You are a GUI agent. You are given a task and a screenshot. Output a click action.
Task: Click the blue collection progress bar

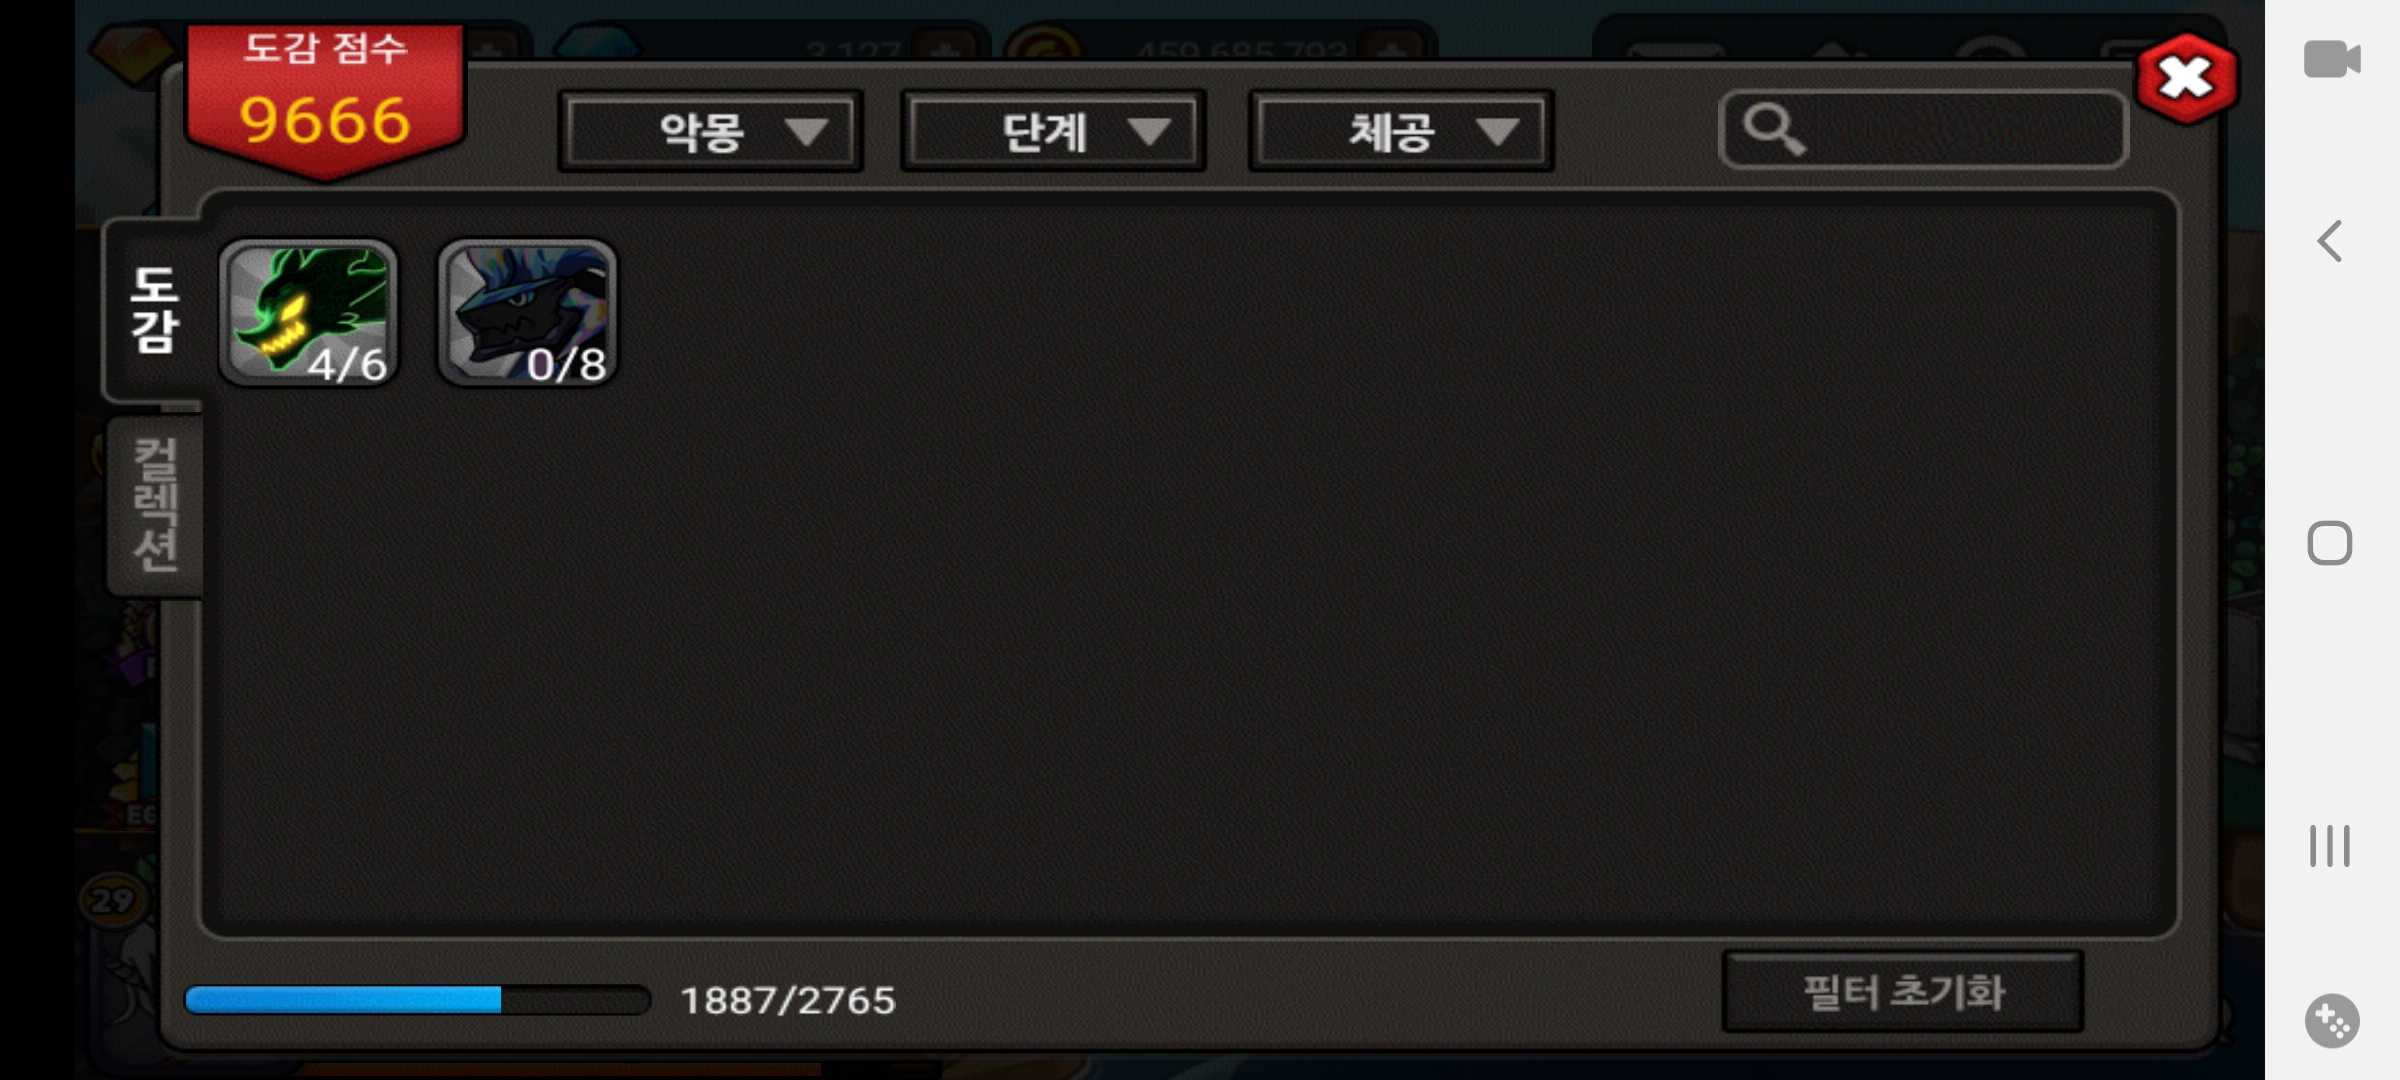[417, 1000]
